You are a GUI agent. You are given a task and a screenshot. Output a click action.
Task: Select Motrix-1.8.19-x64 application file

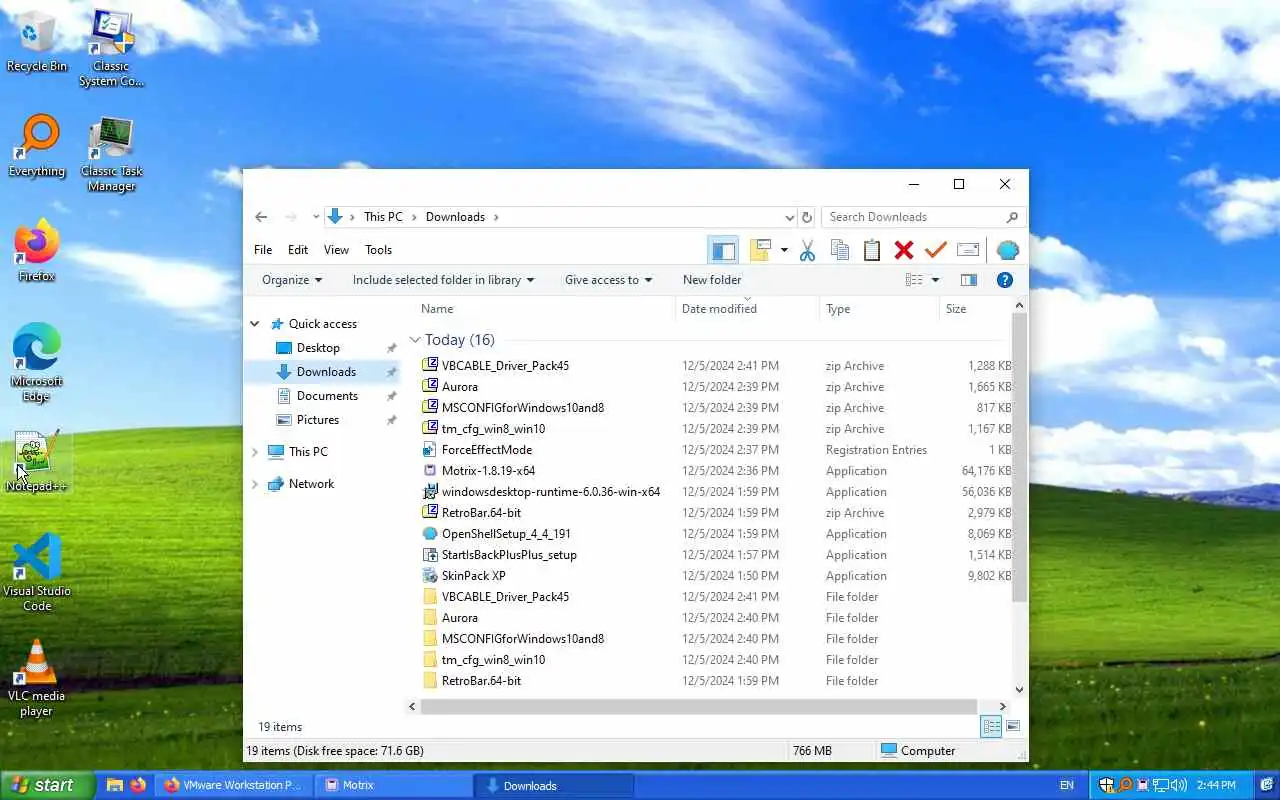coord(488,471)
